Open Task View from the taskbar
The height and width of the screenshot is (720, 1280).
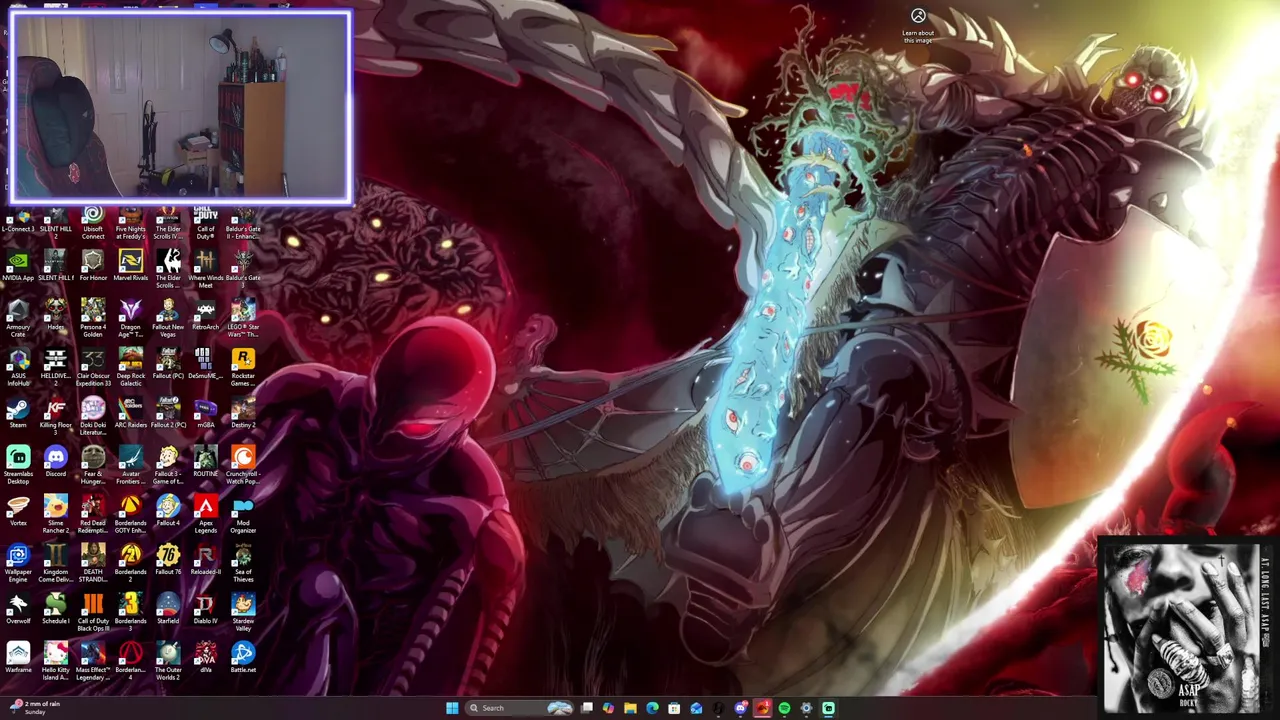point(587,708)
